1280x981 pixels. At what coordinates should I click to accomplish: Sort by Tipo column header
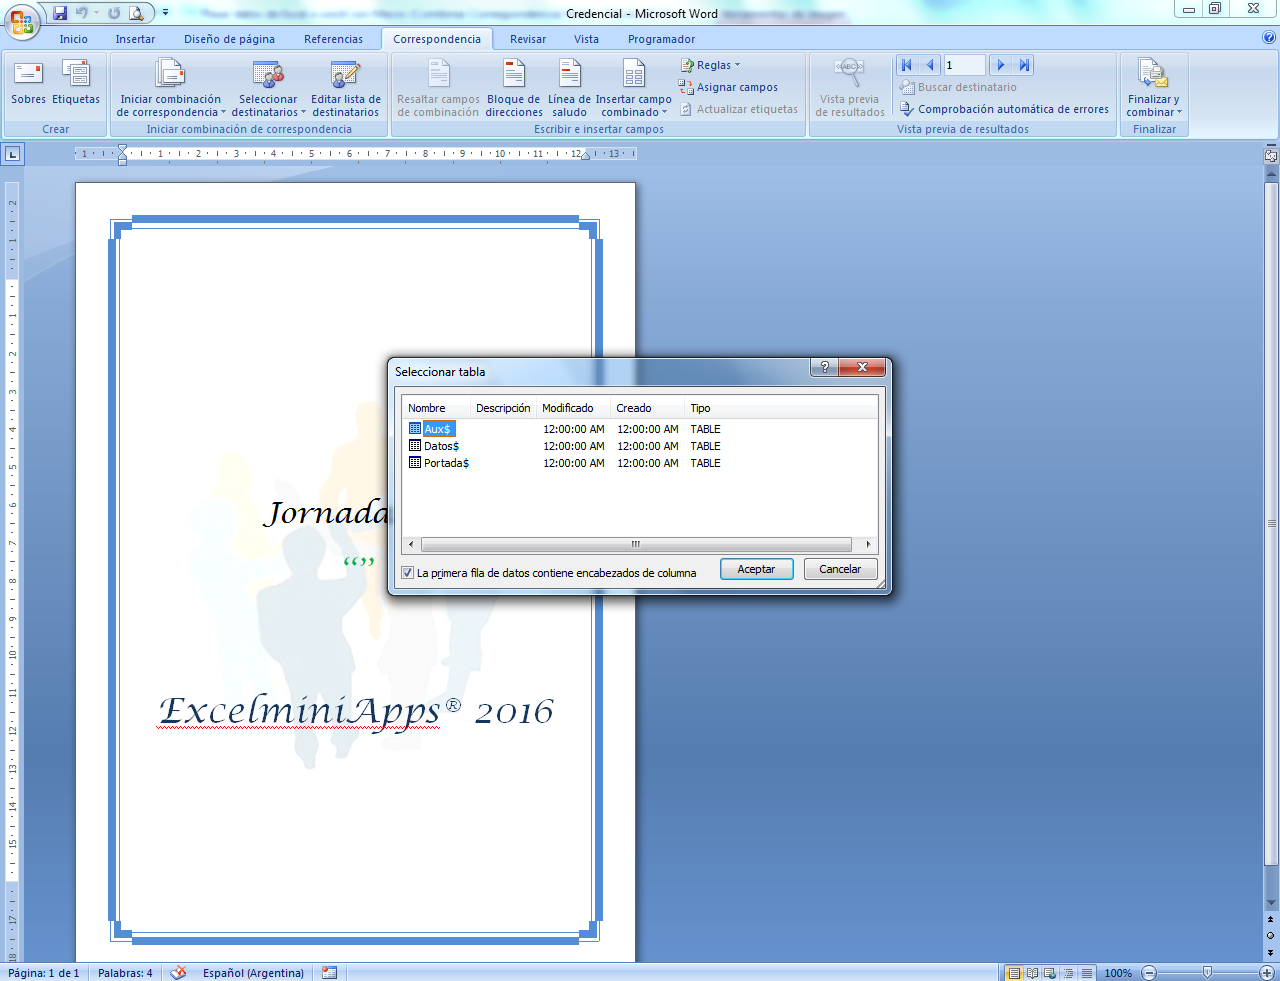780,408
